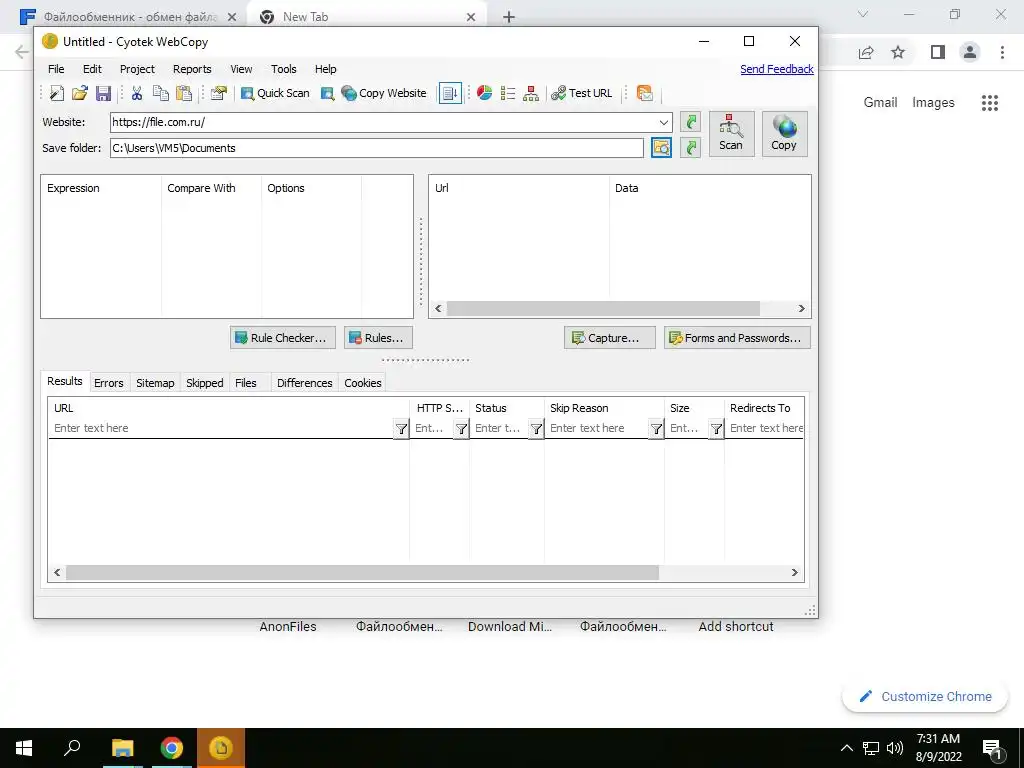Click the list report toolbar icon
Viewport: 1024px width, 768px height.
[507, 93]
